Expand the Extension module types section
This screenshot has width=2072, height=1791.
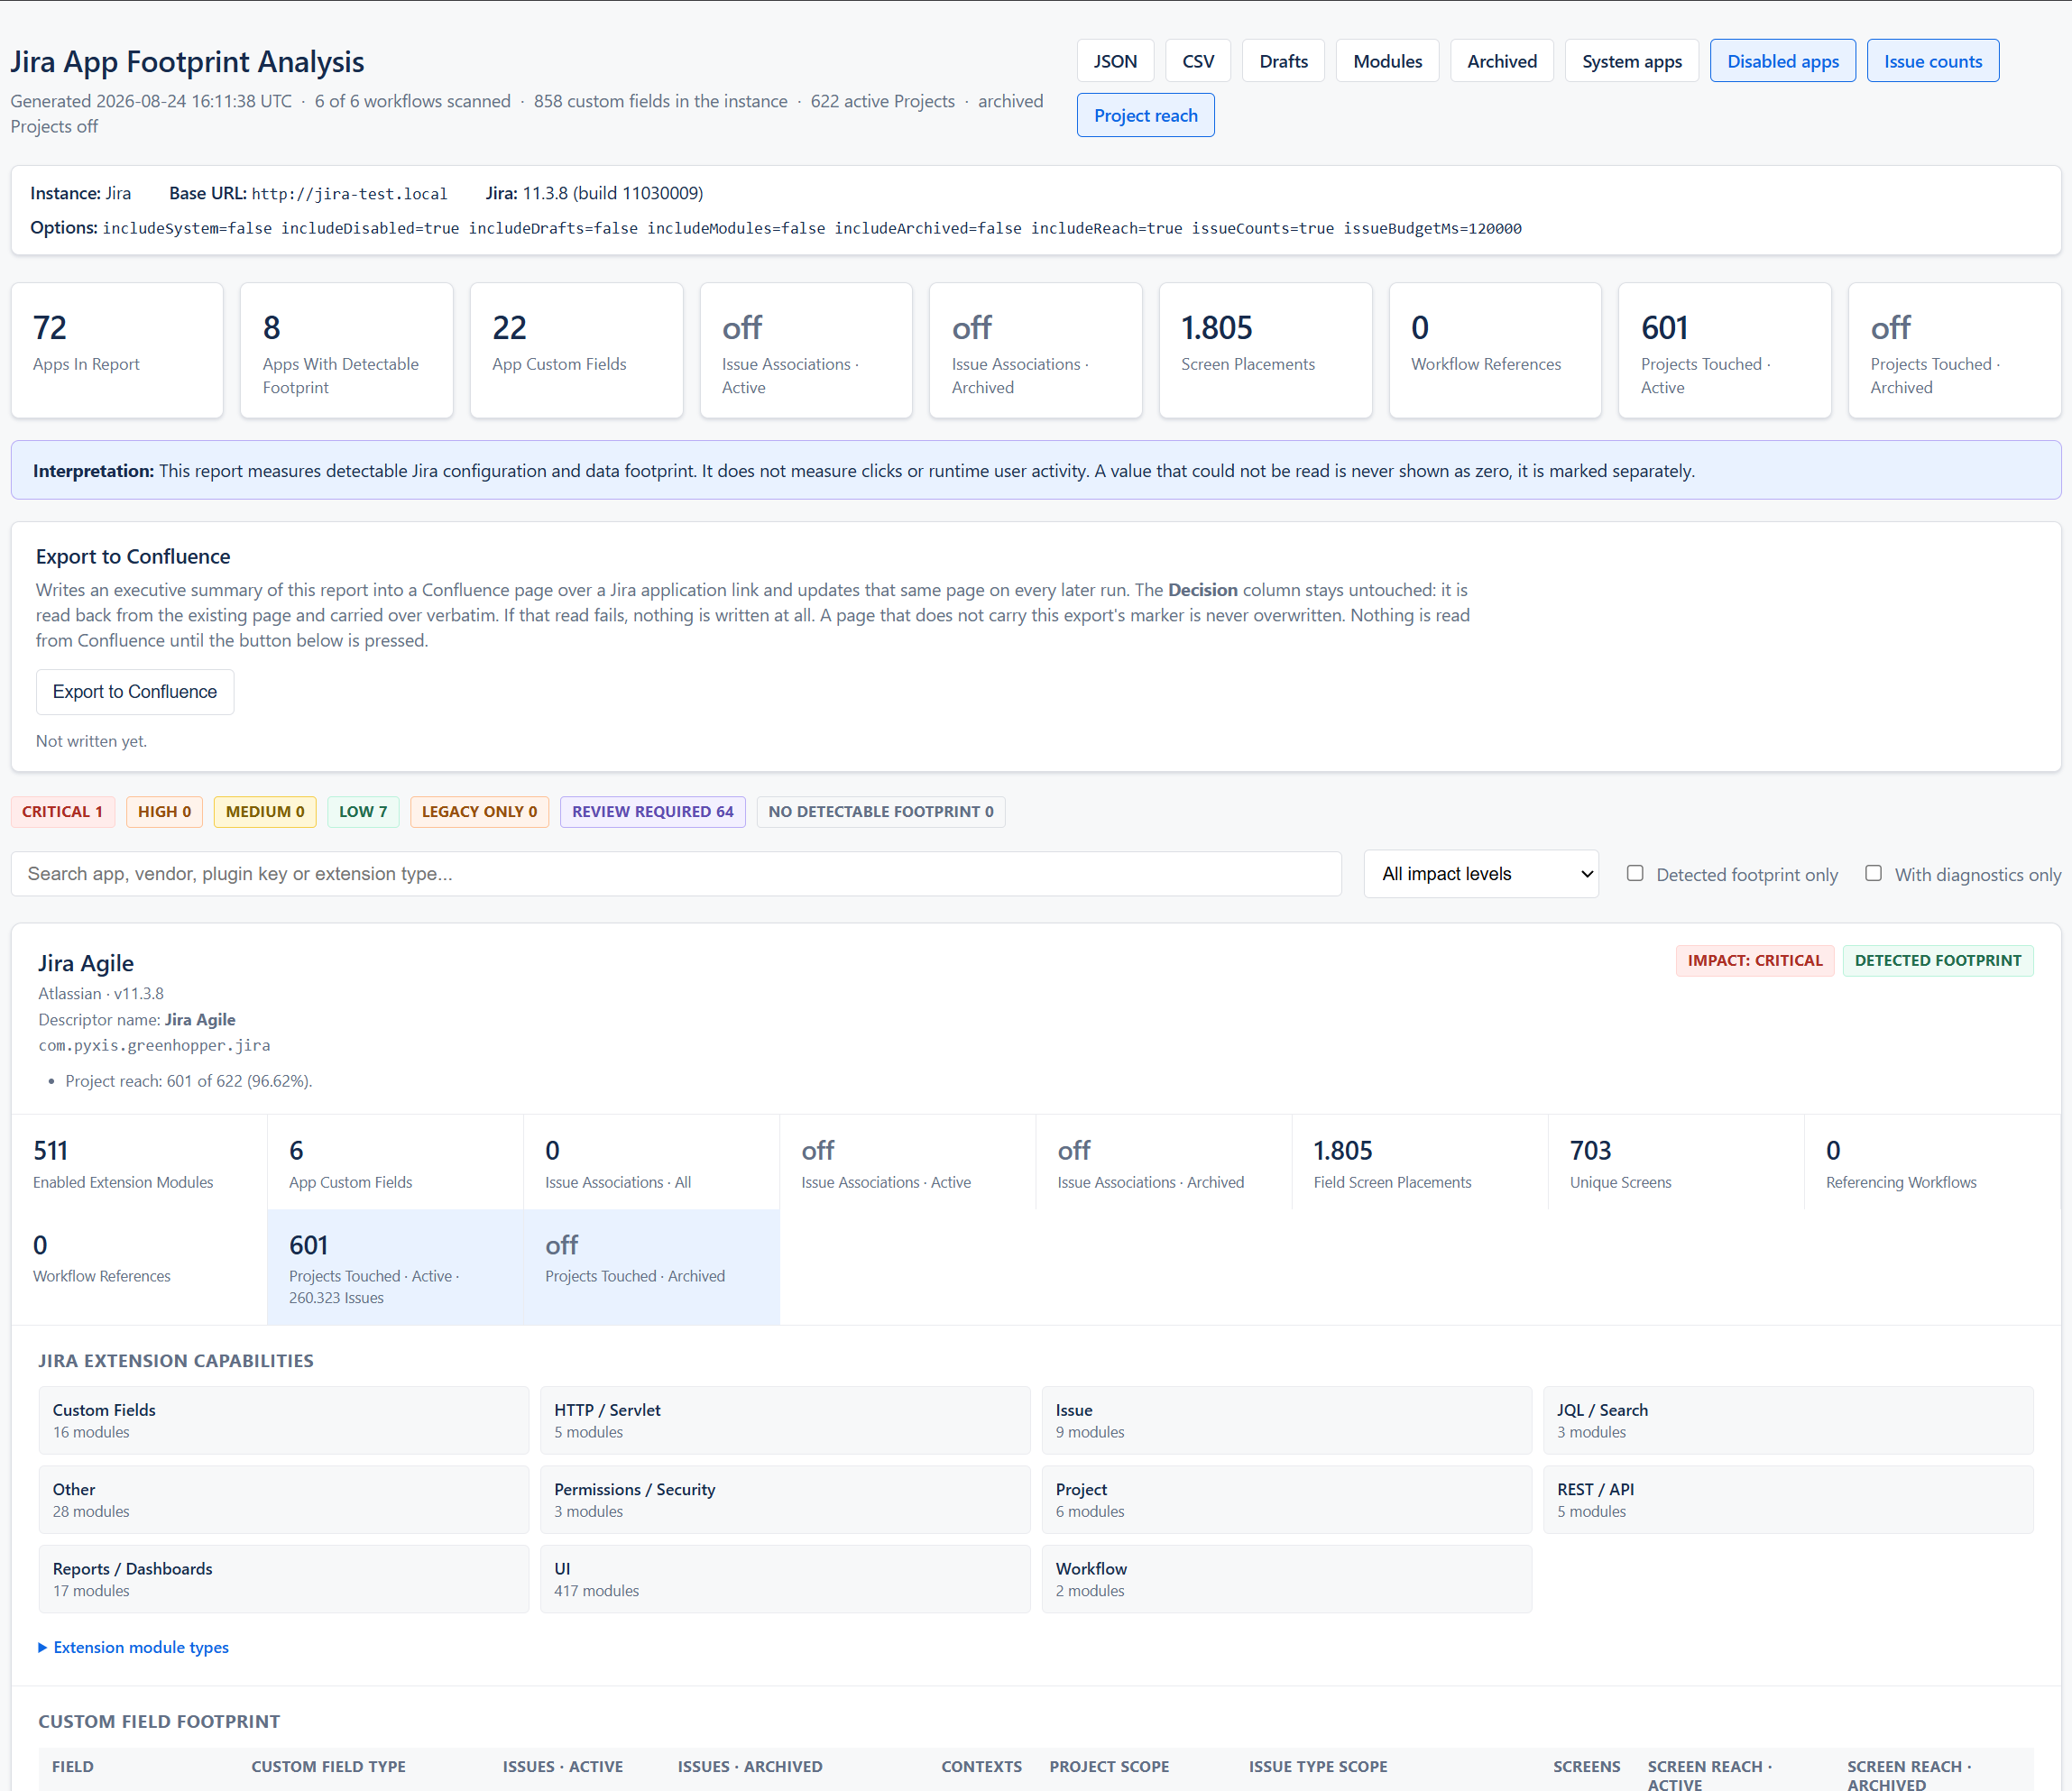point(134,1647)
